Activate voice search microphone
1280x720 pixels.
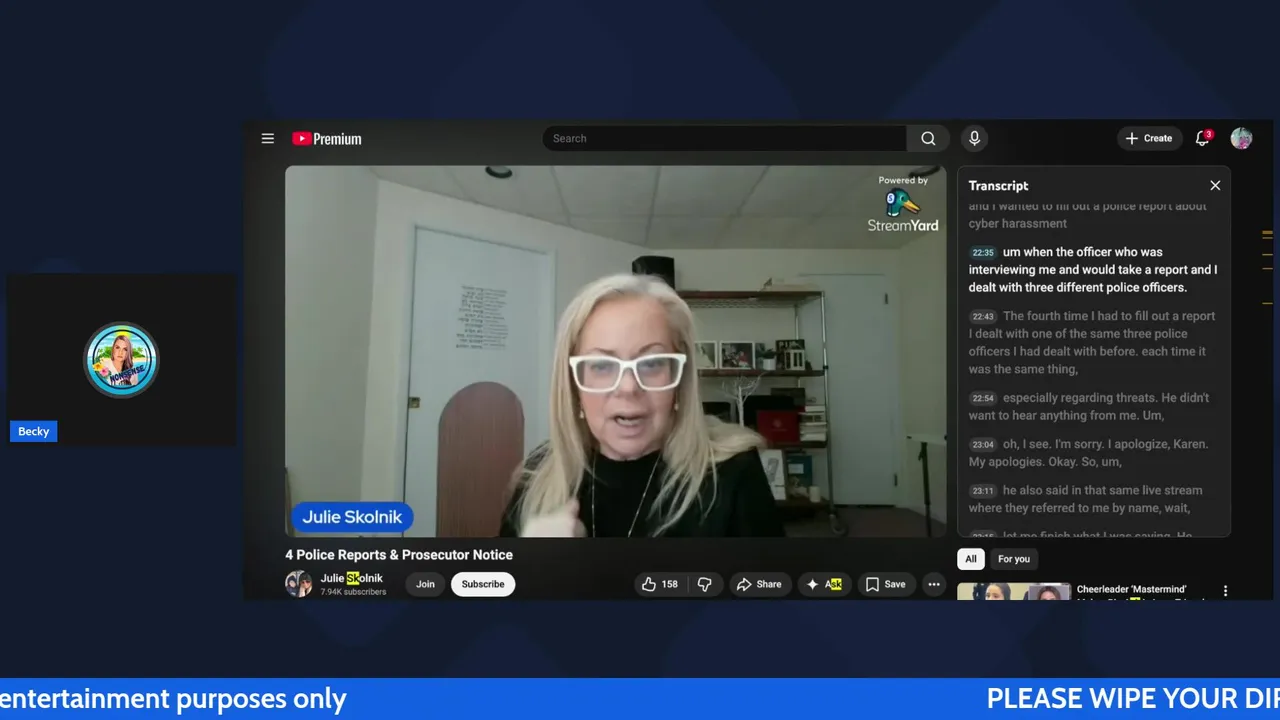pyautogui.click(x=974, y=139)
